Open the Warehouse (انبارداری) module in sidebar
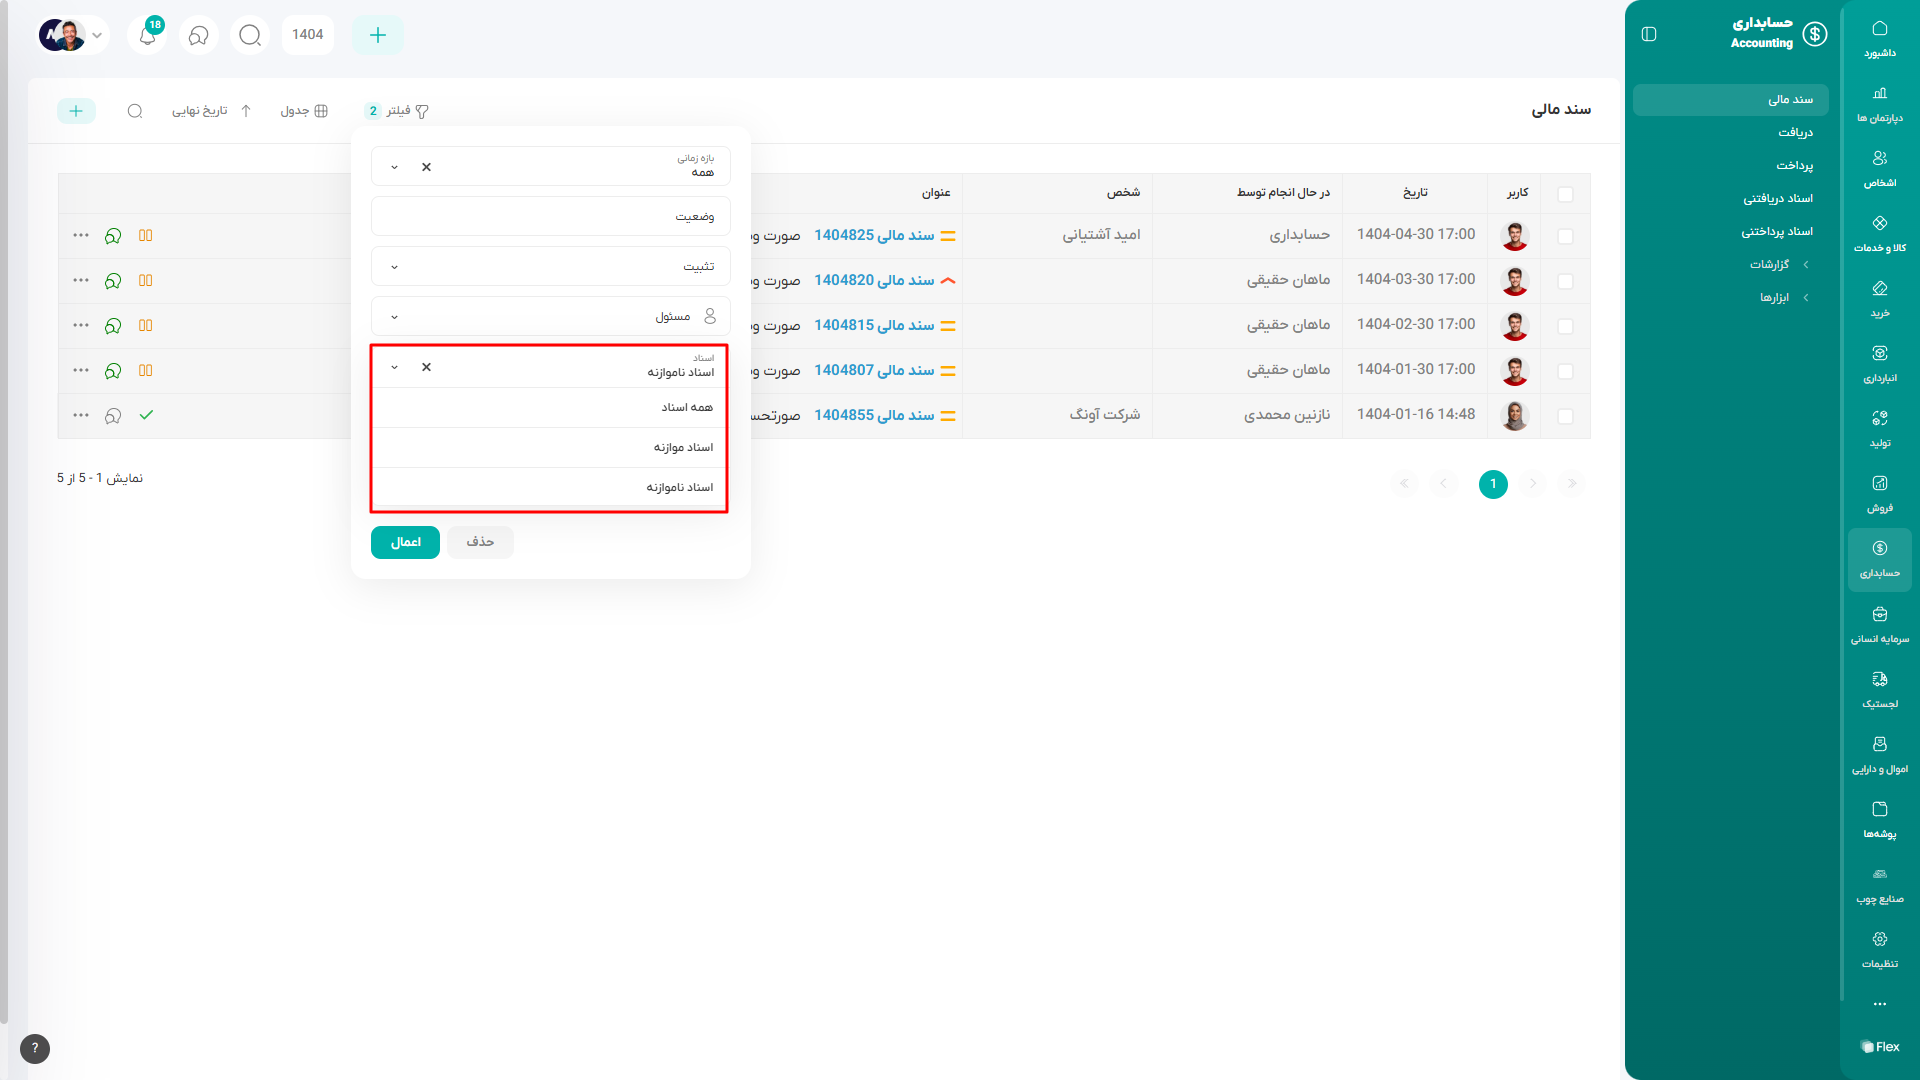The width and height of the screenshot is (1920, 1080). point(1879,363)
